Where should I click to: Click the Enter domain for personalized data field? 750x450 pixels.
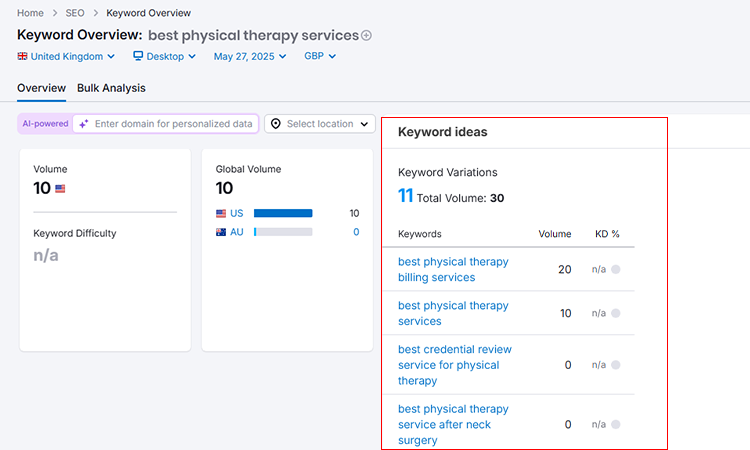(166, 124)
